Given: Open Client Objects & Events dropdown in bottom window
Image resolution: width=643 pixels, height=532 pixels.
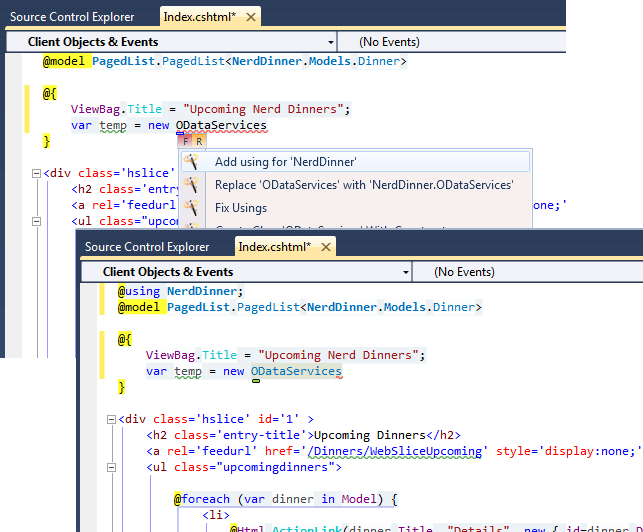Looking at the screenshot, I should (x=246, y=272).
